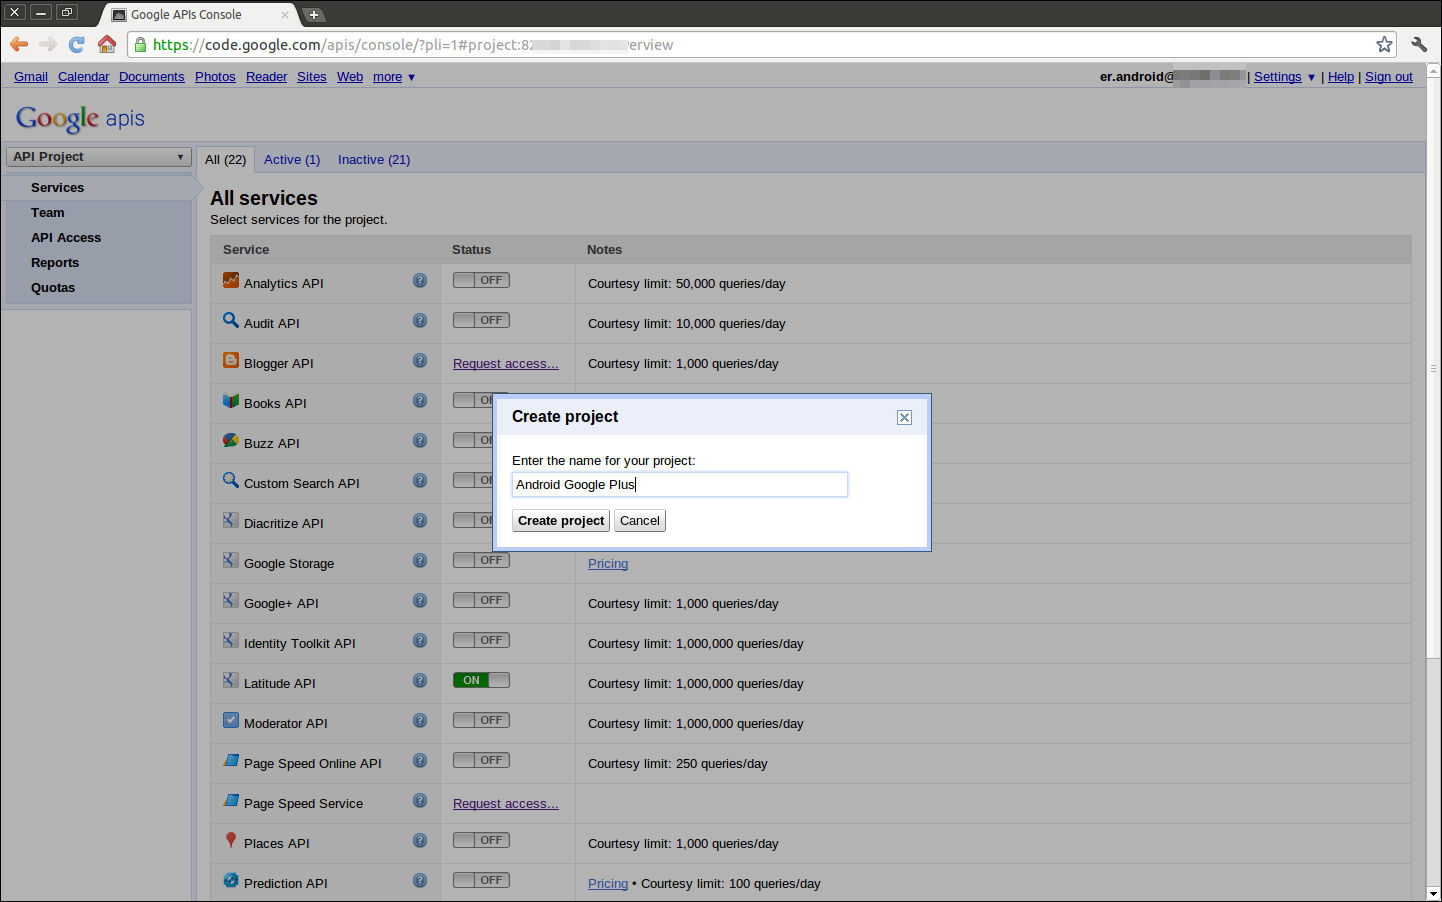Open help for Blogger API
The image size is (1442, 902).
pyautogui.click(x=420, y=361)
